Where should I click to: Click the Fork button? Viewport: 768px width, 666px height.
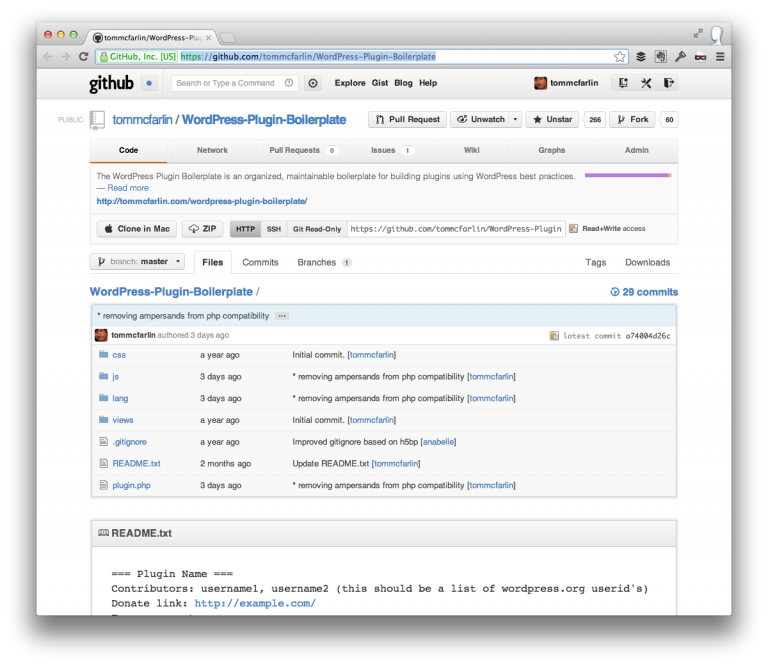[632, 119]
